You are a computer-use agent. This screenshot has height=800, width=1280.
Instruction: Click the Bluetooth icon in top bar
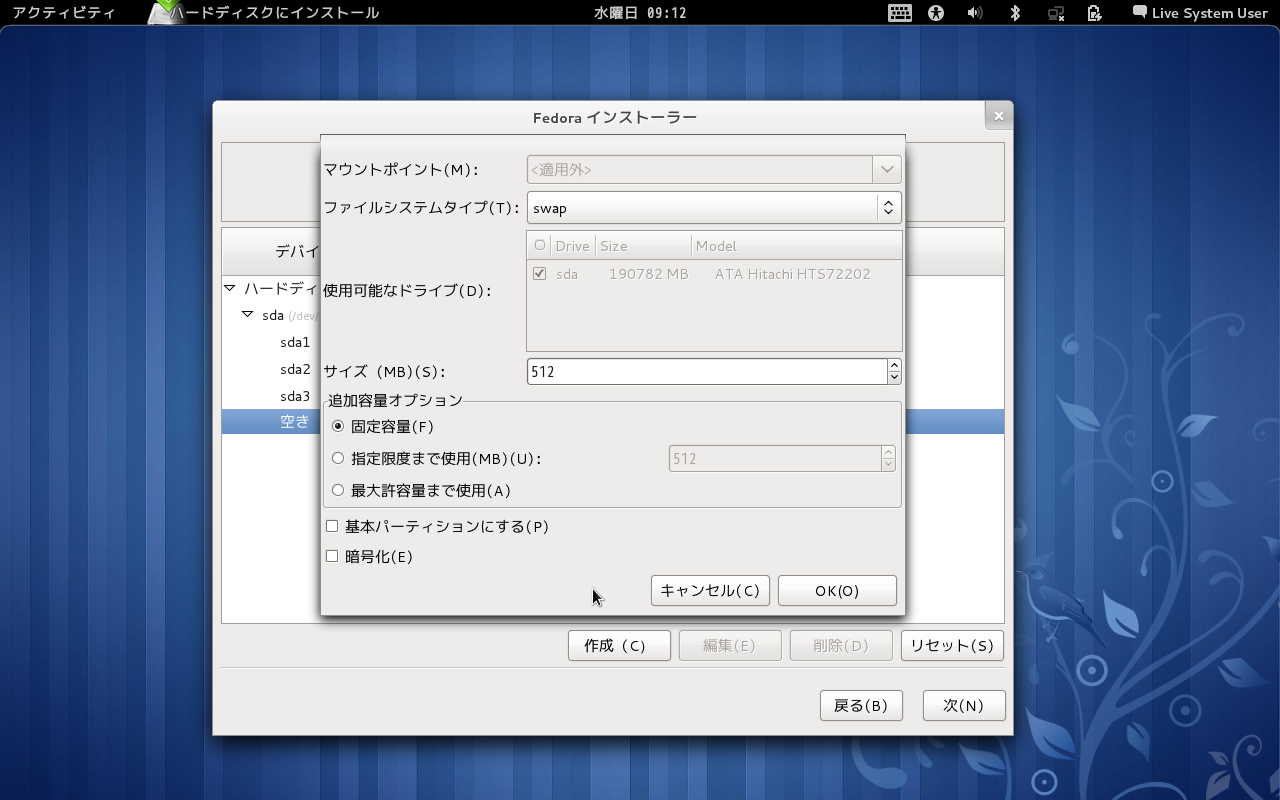tap(1015, 13)
